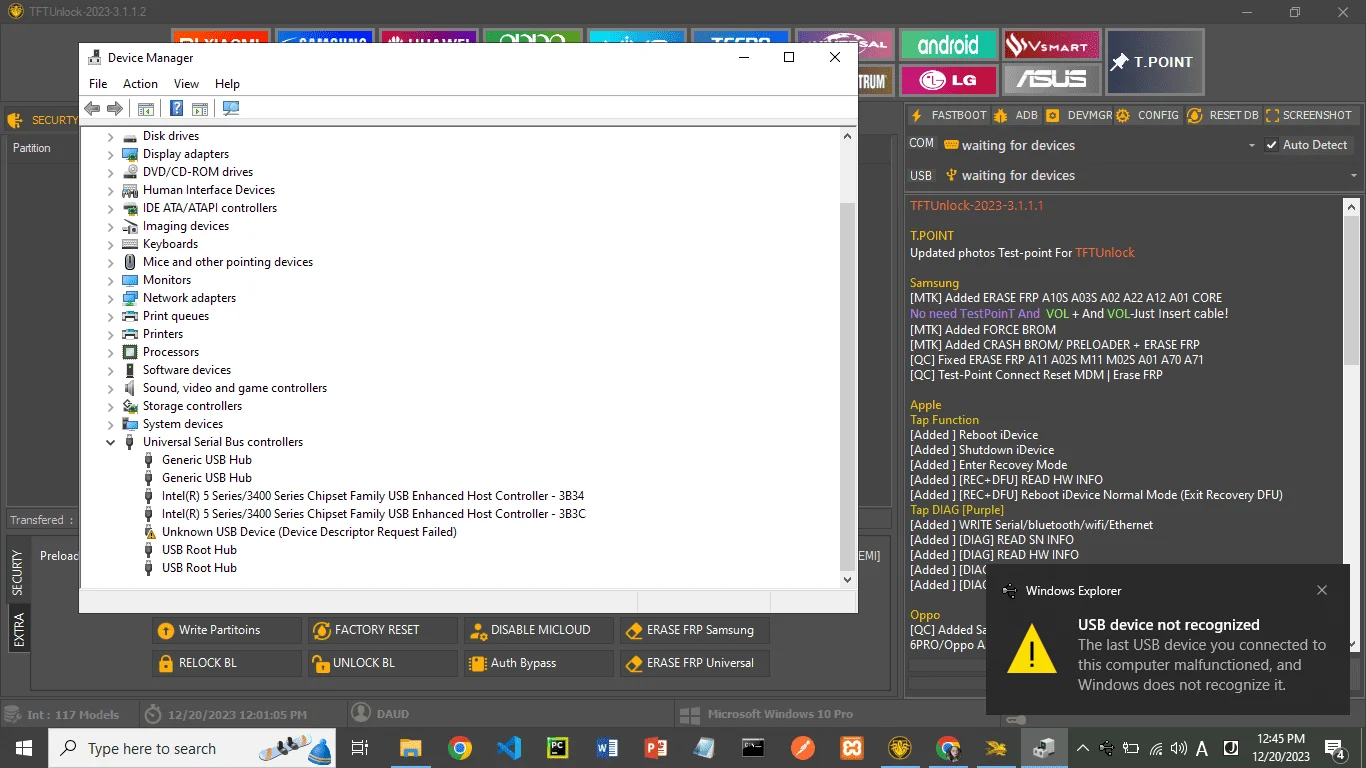Click the Show/Hide Console Tree toolbar icon
Image resolution: width=1366 pixels, height=768 pixels.
click(146, 108)
